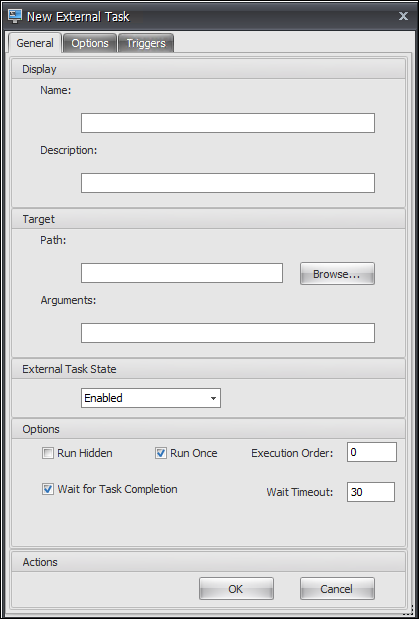Click the Display section header
The image size is (419, 619).
[209, 69]
